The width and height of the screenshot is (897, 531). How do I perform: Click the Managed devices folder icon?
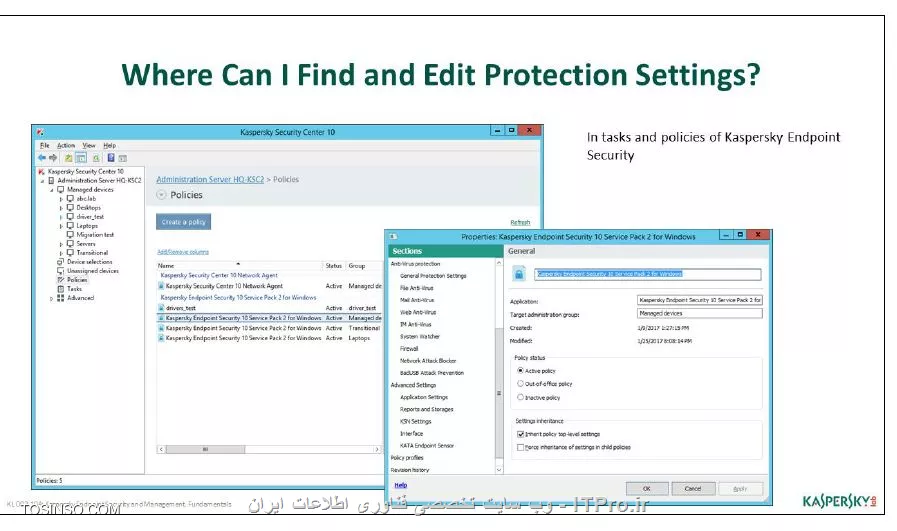pyautogui.click(x=61, y=189)
